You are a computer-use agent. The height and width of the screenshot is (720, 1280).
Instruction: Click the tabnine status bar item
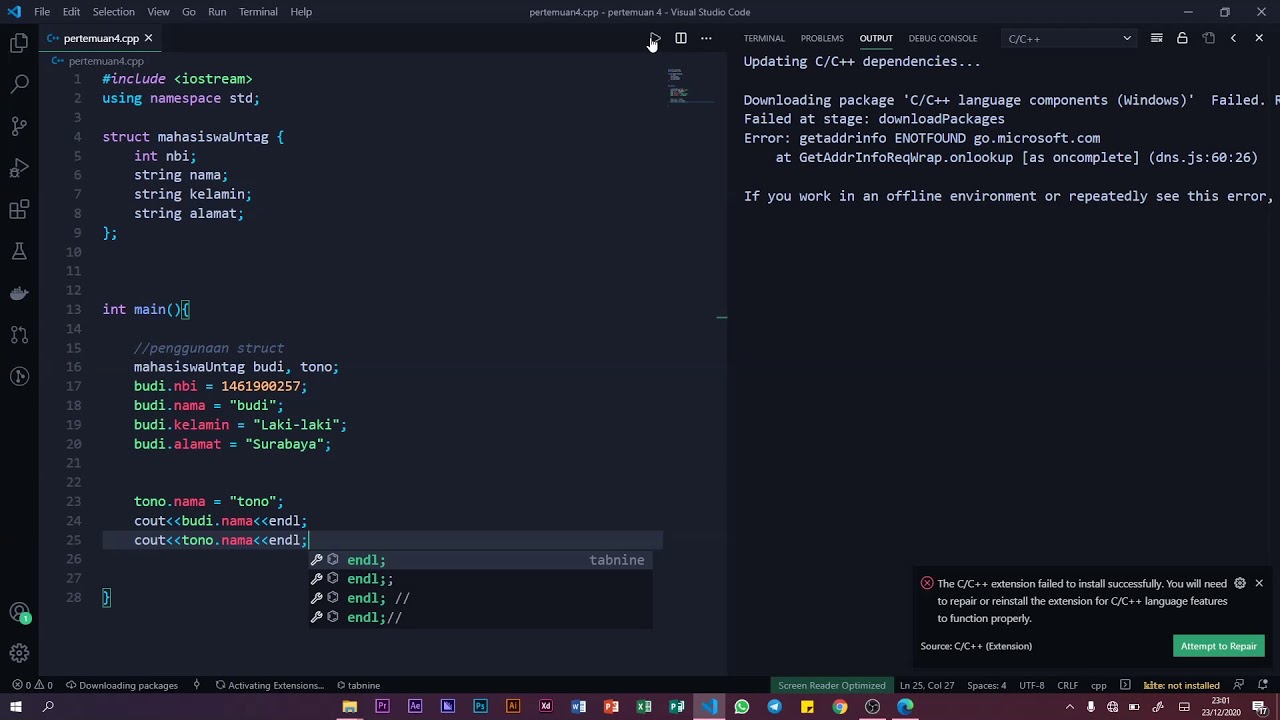pyautogui.click(x=358, y=685)
